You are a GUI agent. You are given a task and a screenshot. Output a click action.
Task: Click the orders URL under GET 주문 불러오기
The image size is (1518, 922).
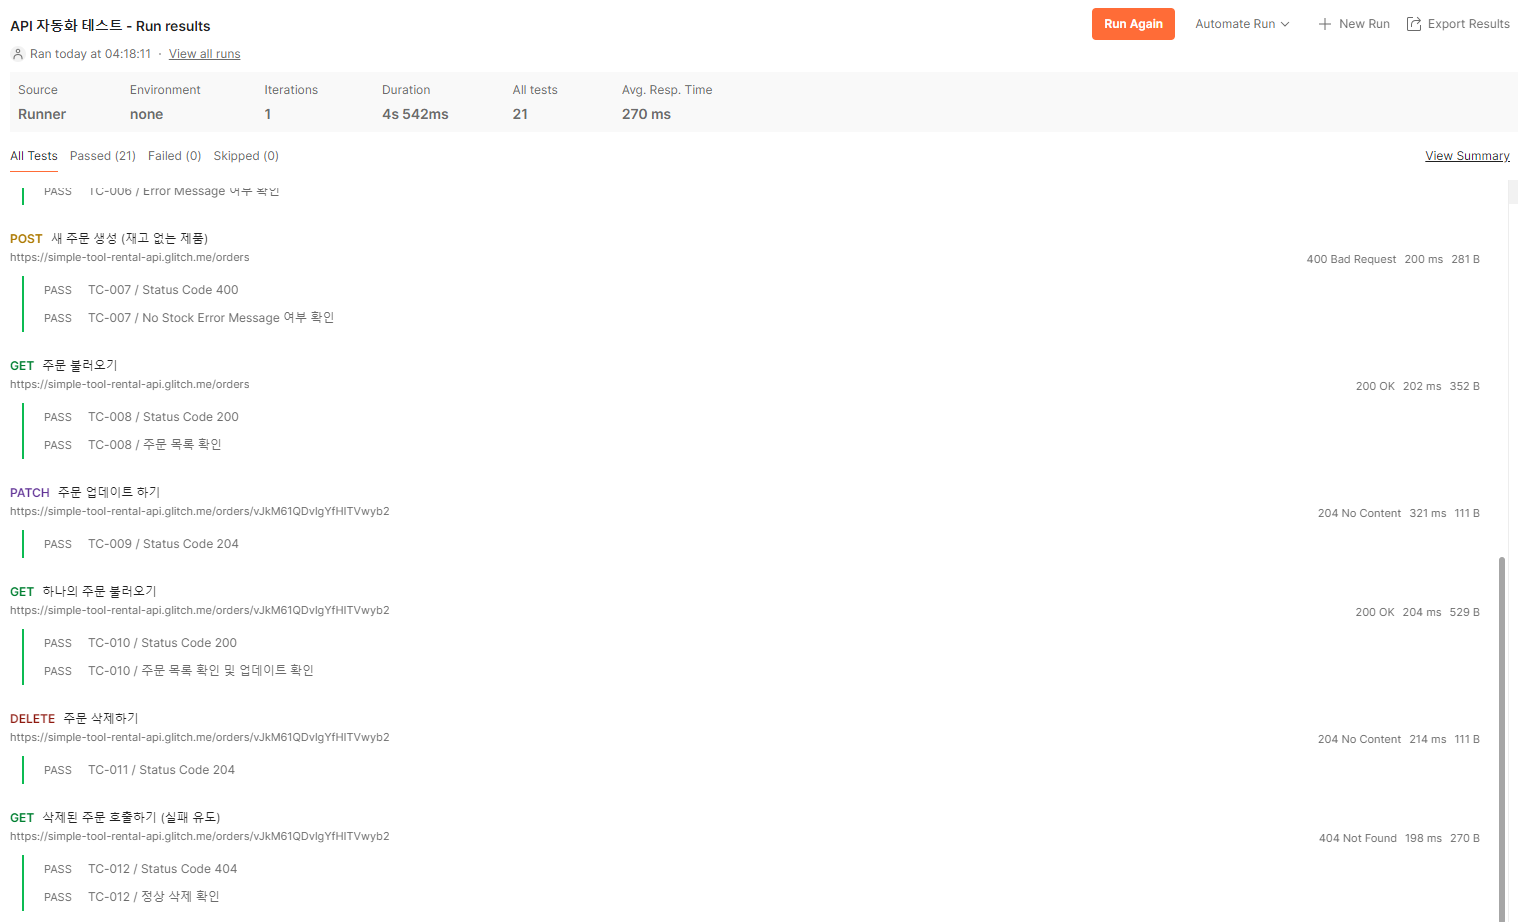pos(130,384)
